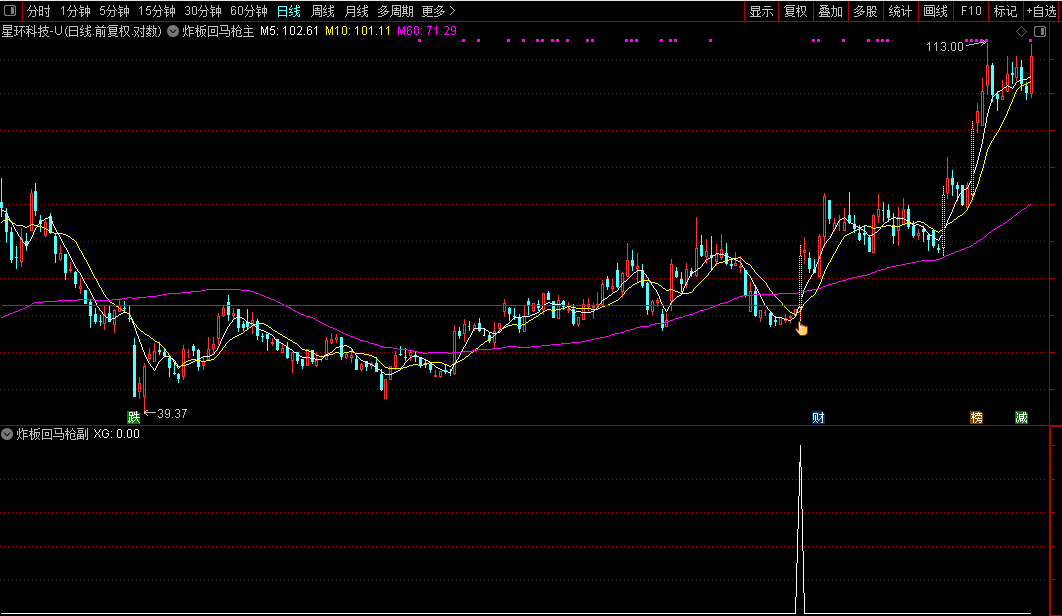Expand sub indicator 炸板回马枪副 dropdown
This screenshot has width=1062, height=616.
(7, 434)
